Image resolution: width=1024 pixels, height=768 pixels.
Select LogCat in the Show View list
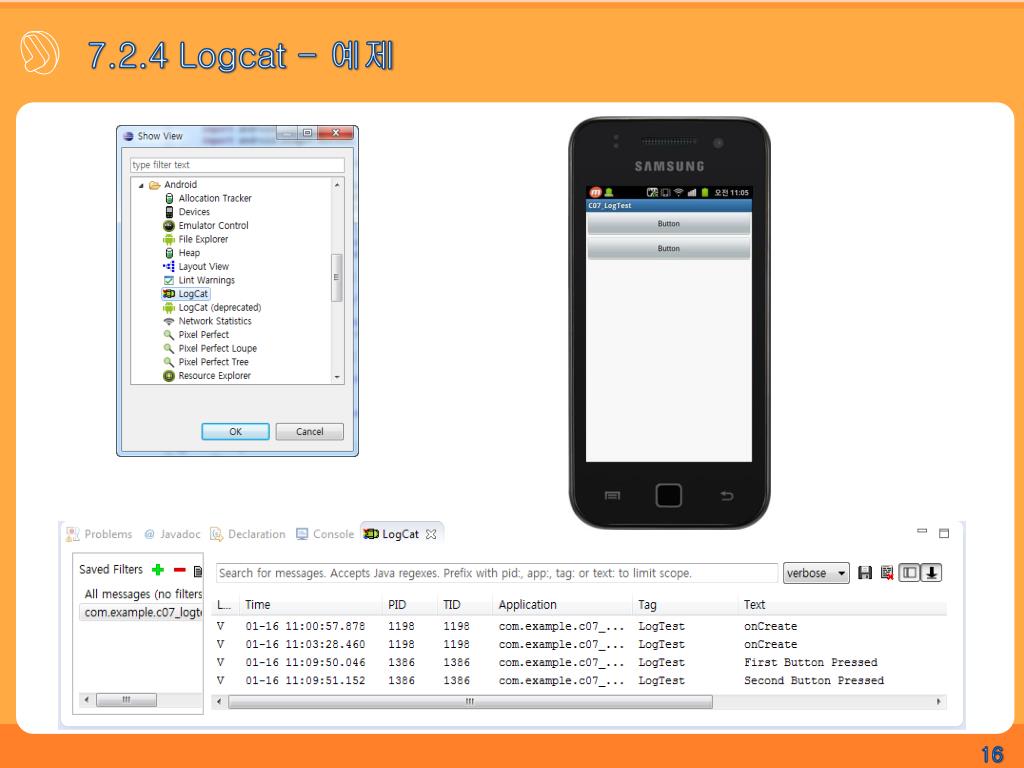point(185,294)
